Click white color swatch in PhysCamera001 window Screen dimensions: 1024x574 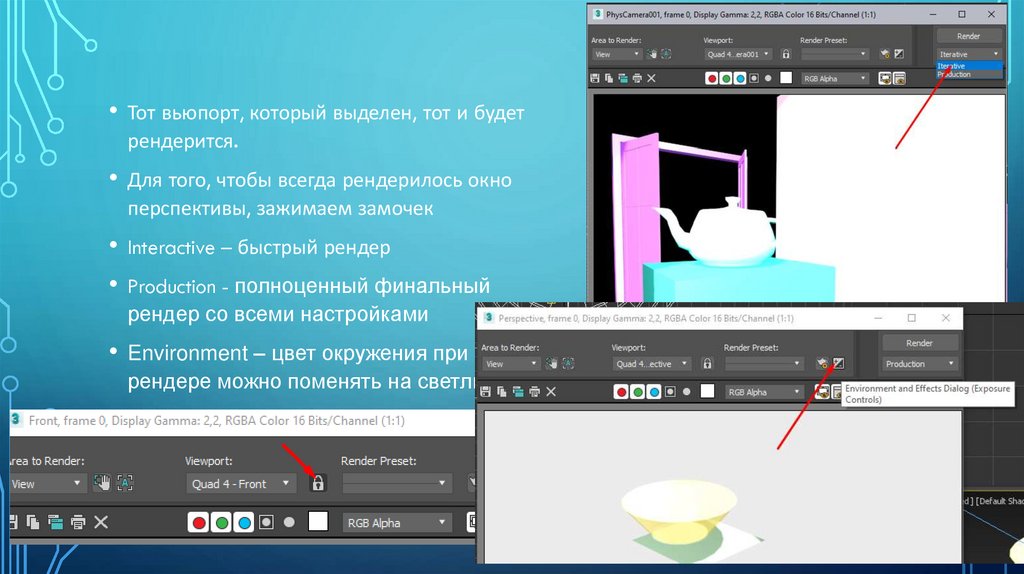click(x=786, y=78)
